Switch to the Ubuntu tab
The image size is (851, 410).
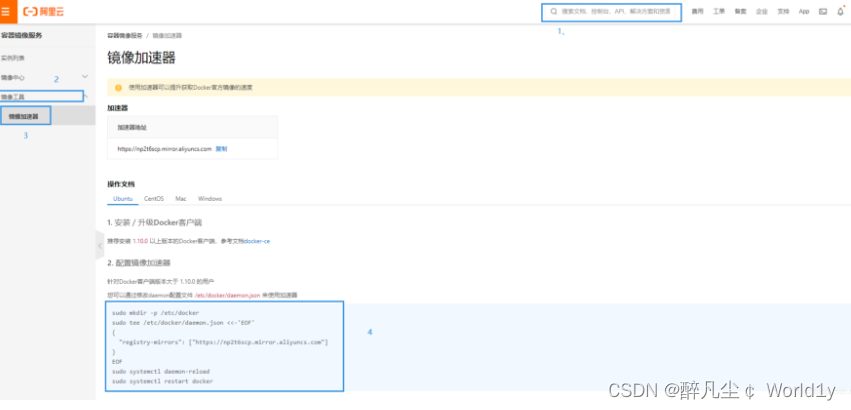click(x=123, y=199)
